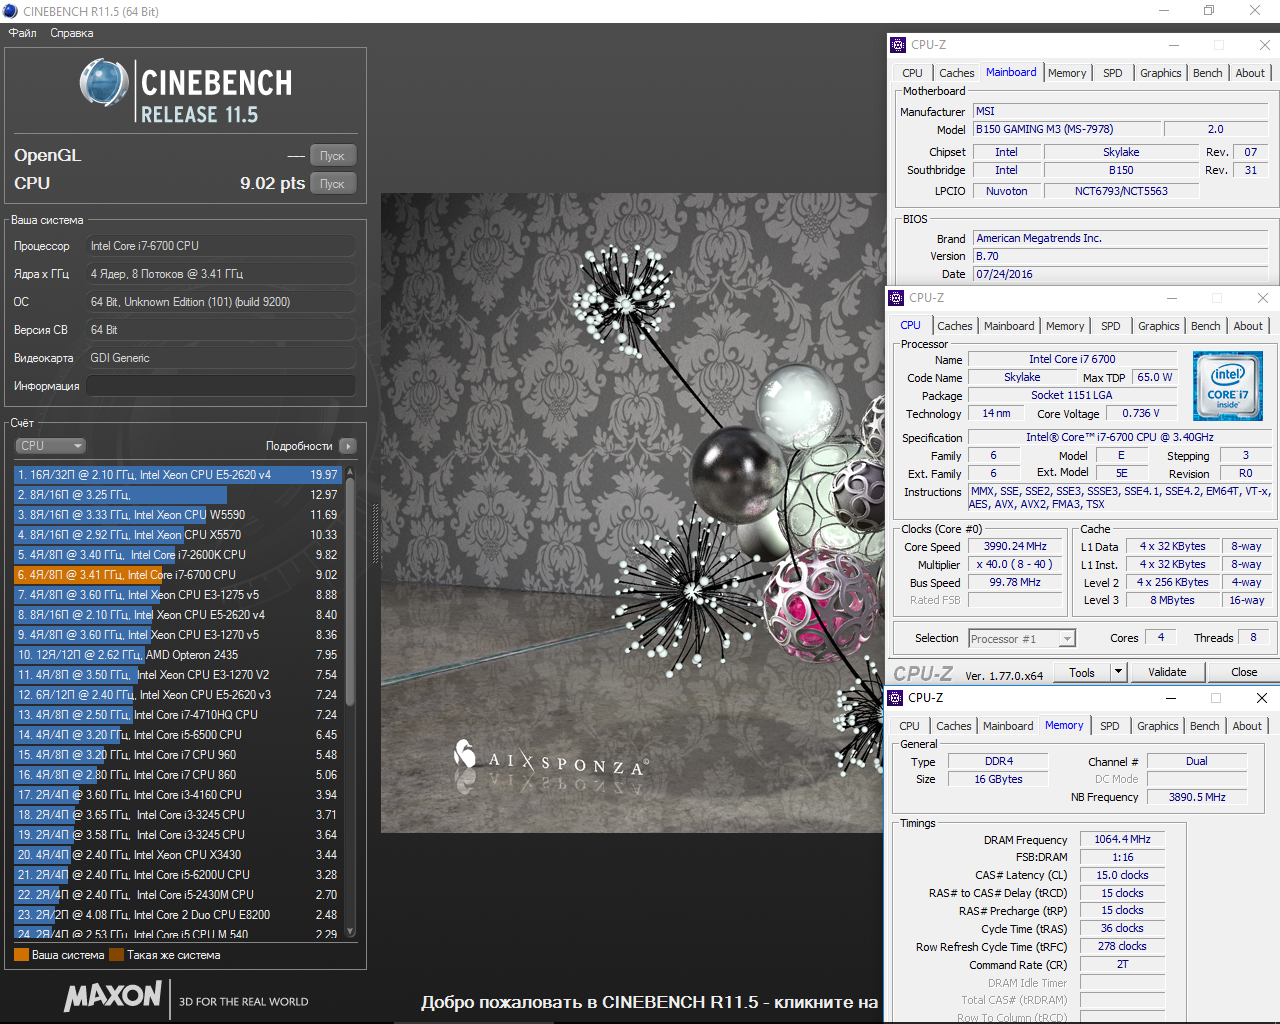
Task: Select ranking row Core i5-6500 CPU
Action: tap(178, 735)
